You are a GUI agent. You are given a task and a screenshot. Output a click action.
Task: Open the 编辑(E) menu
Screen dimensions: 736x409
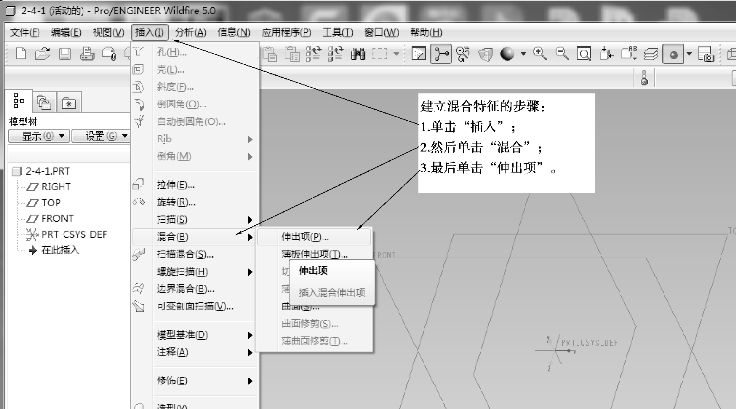pyautogui.click(x=66, y=32)
